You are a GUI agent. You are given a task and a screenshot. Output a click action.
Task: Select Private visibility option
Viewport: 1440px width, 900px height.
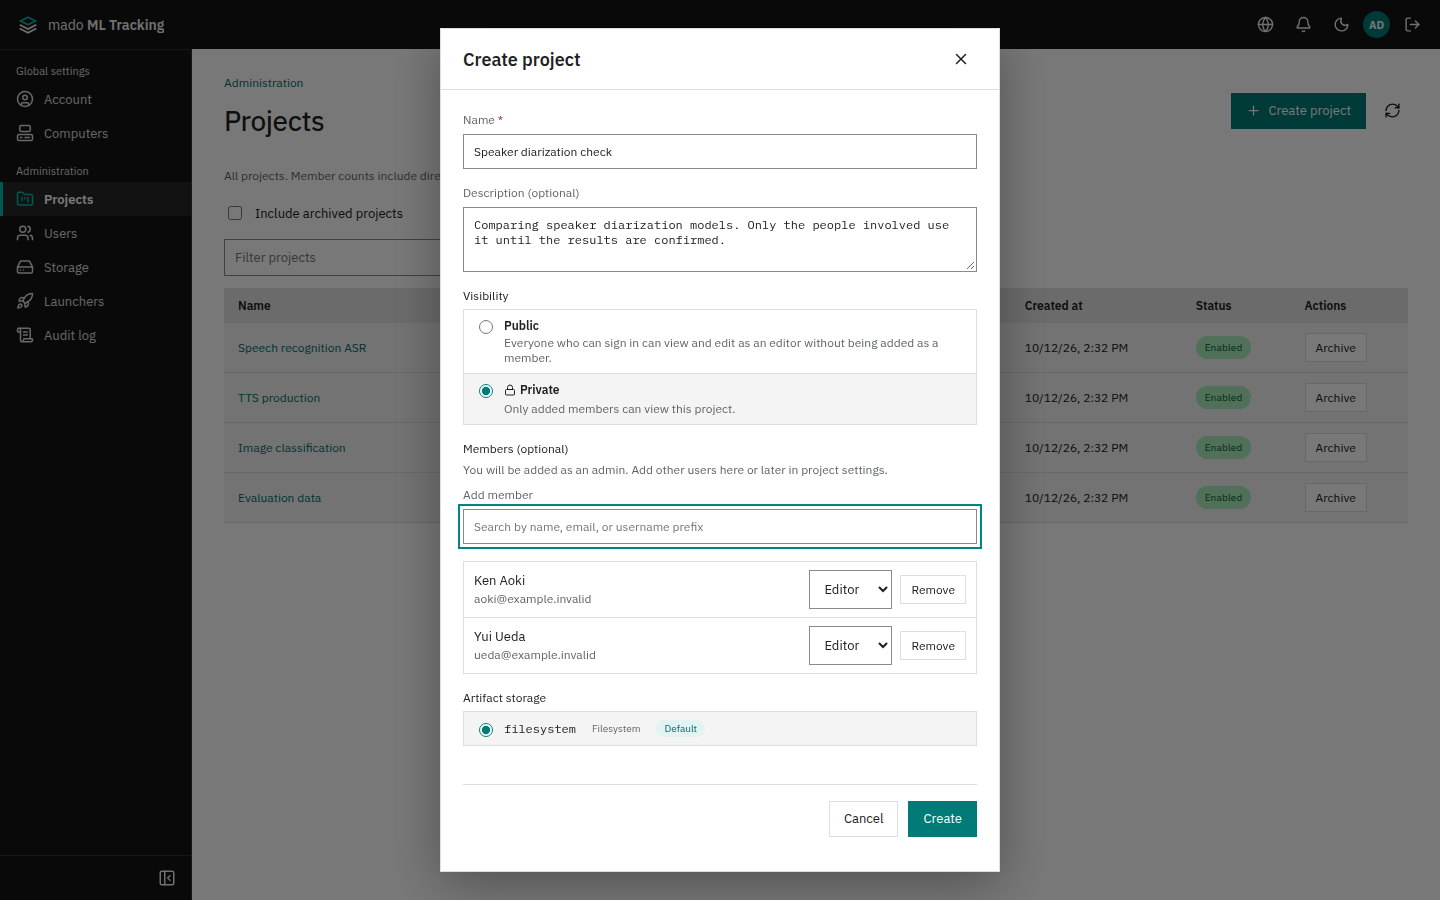486,391
